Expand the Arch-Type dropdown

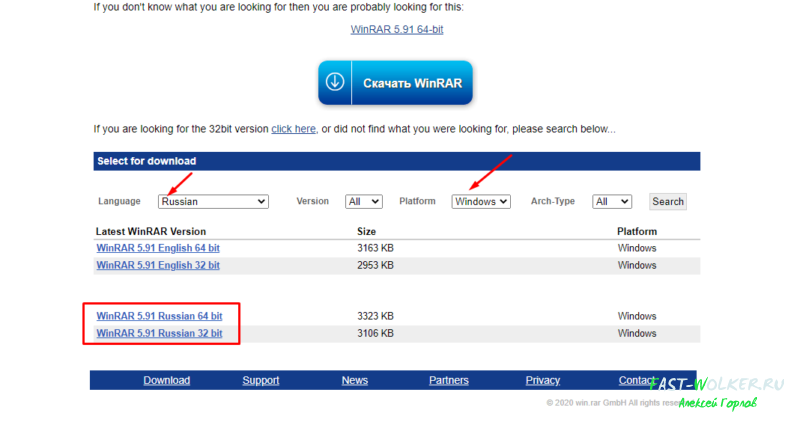point(612,202)
